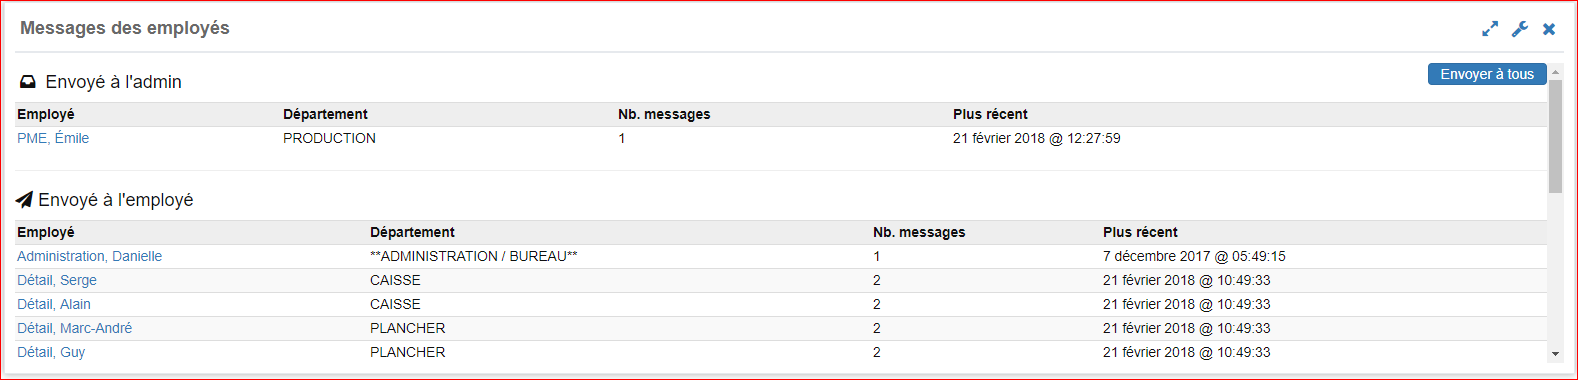Click the Nb. messages header in employee table
1578x380 pixels.
click(x=919, y=232)
